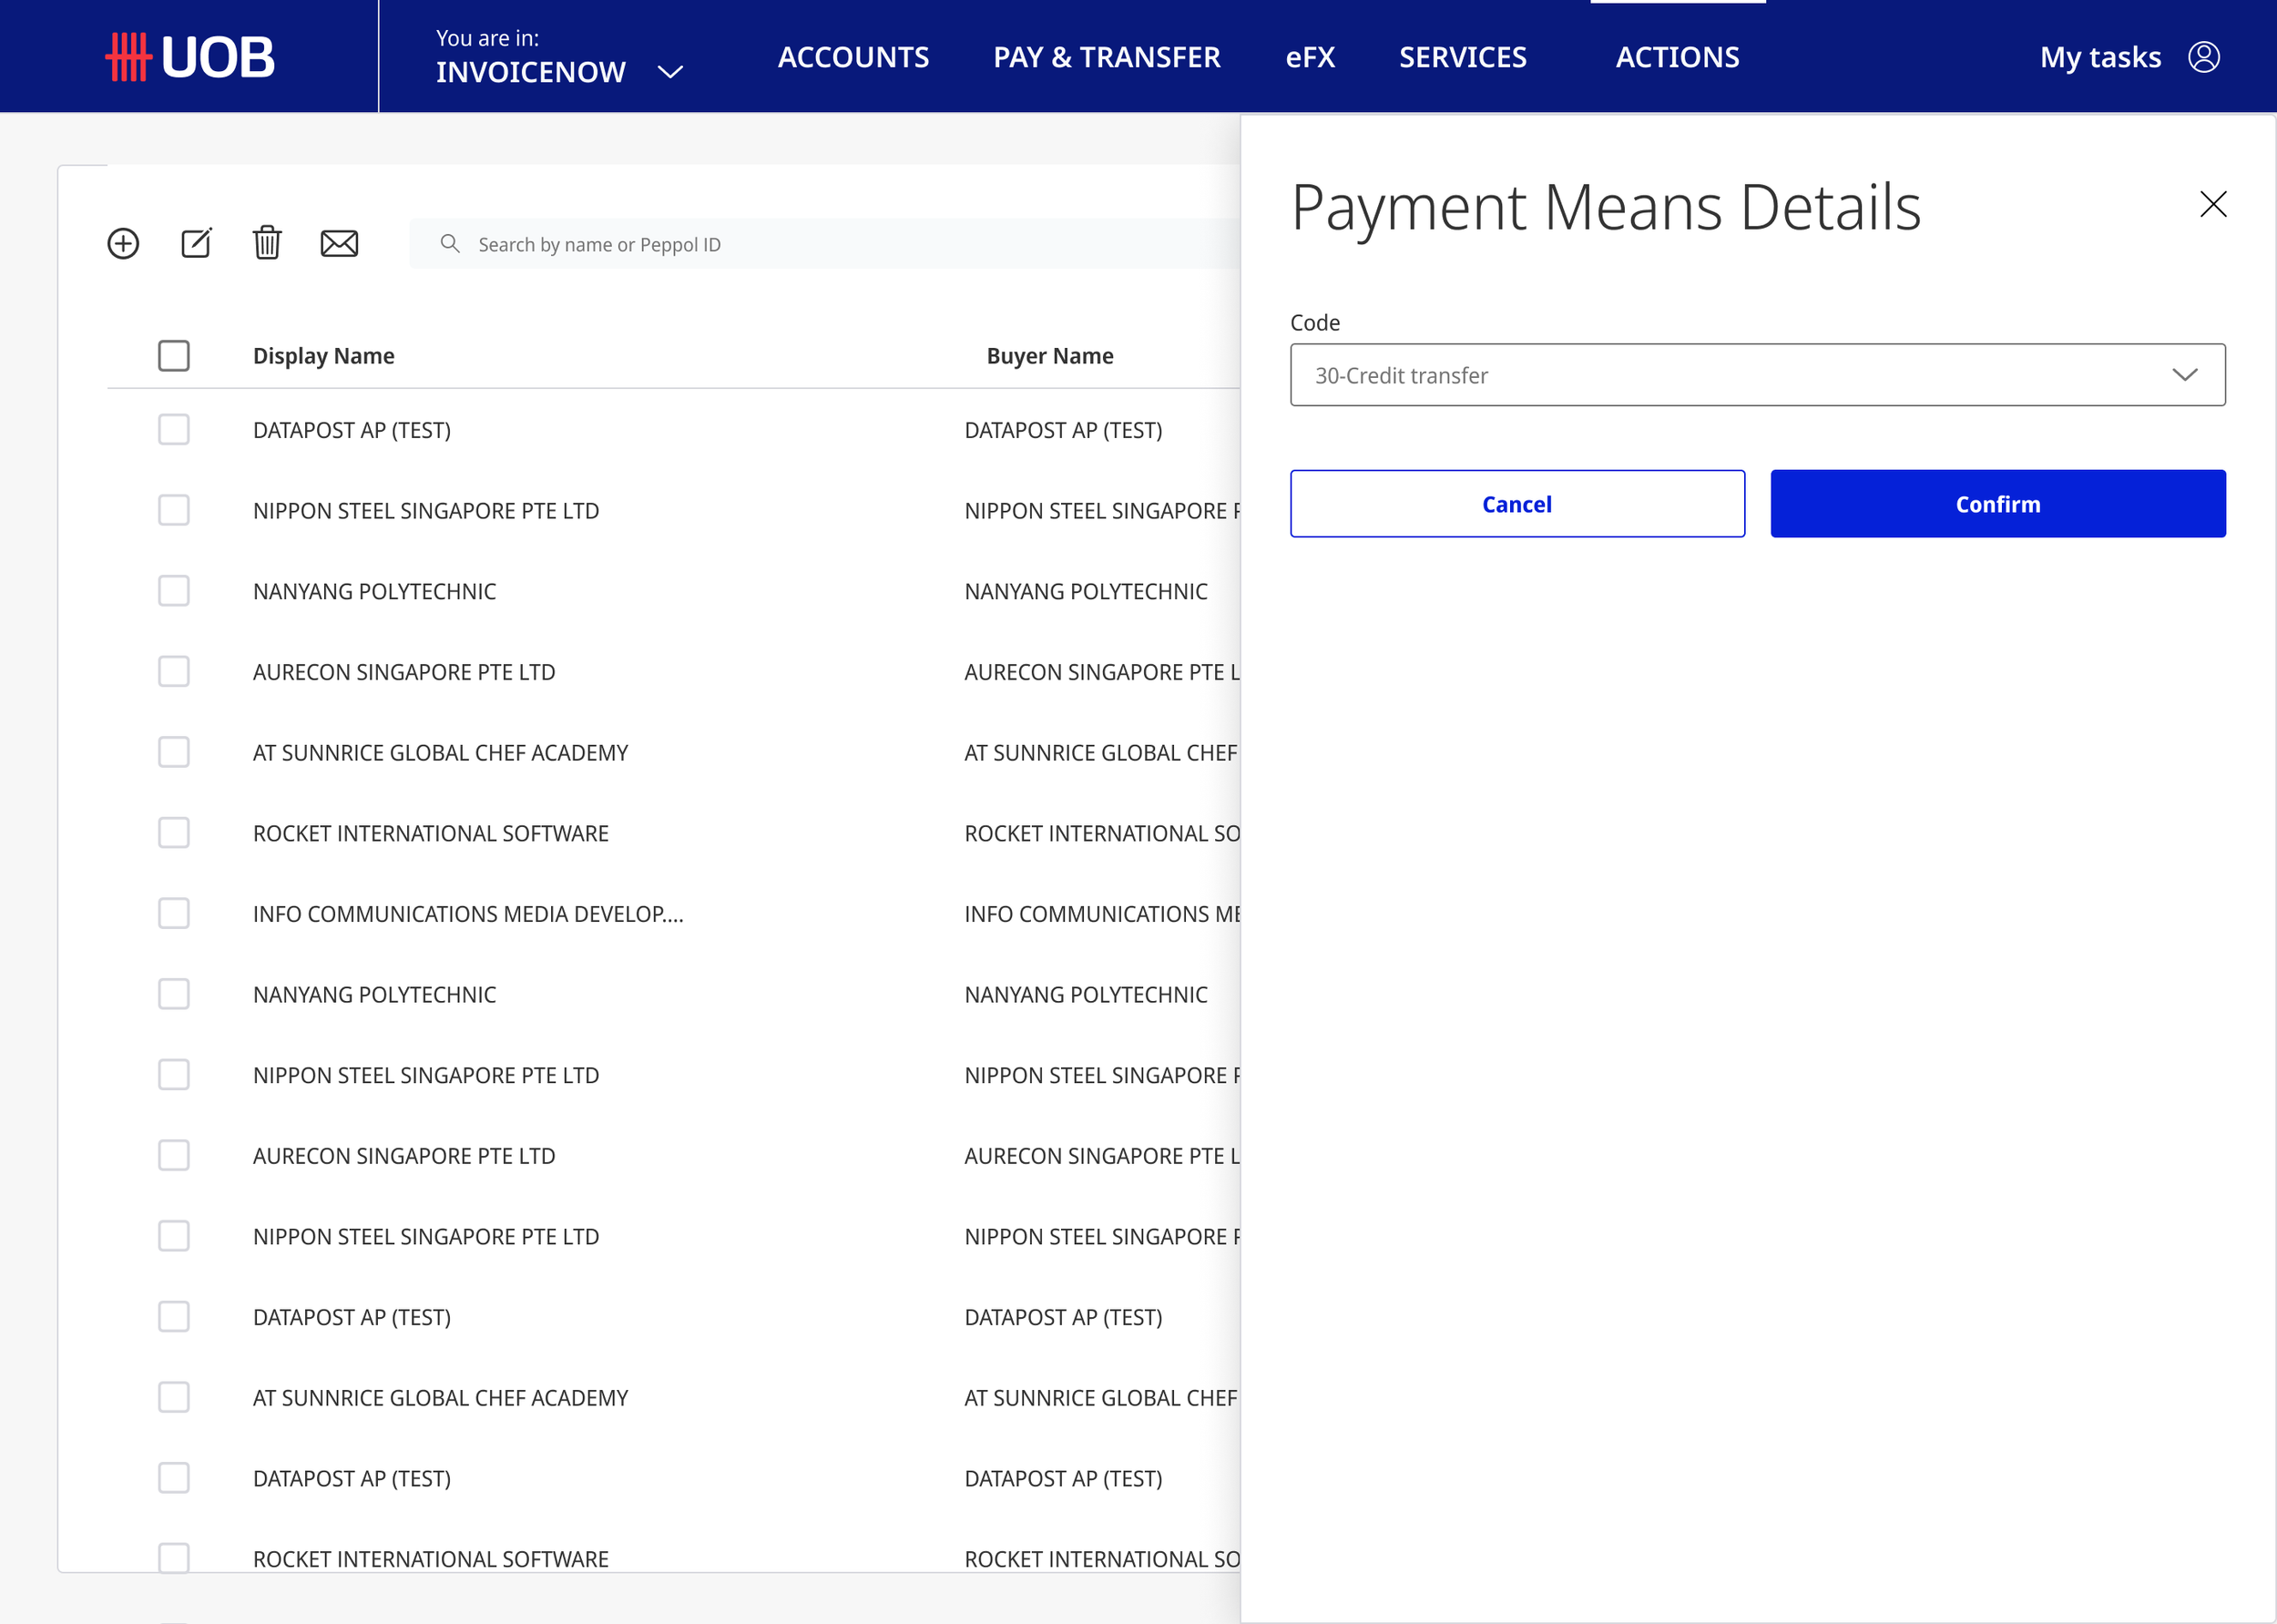Check the first DATAPOST AP (TEST) row
2277x1624 pixels.
pos(174,430)
